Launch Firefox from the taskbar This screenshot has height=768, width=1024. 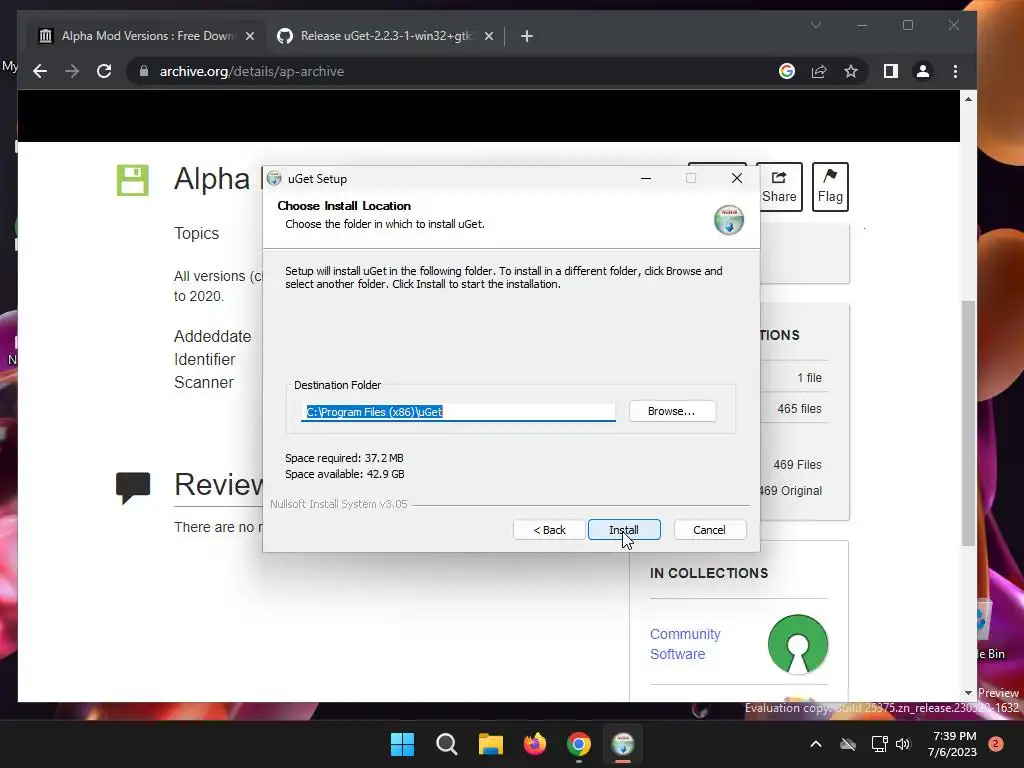[x=535, y=744]
